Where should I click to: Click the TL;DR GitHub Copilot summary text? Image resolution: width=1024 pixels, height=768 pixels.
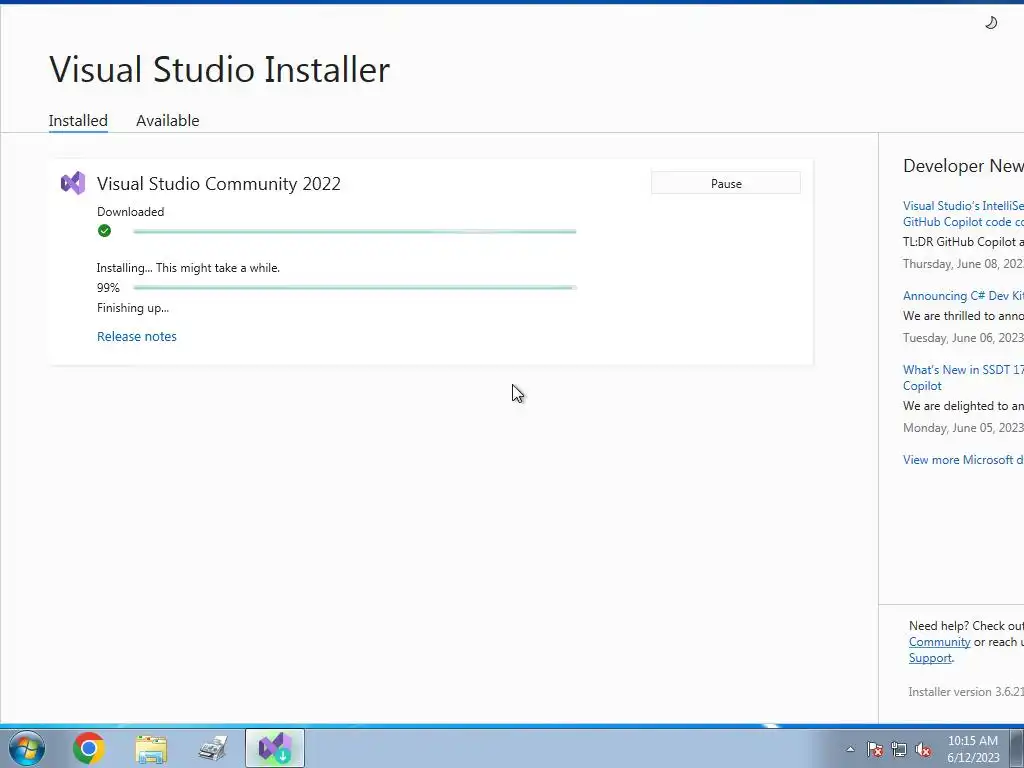click(x=963, y=242)
